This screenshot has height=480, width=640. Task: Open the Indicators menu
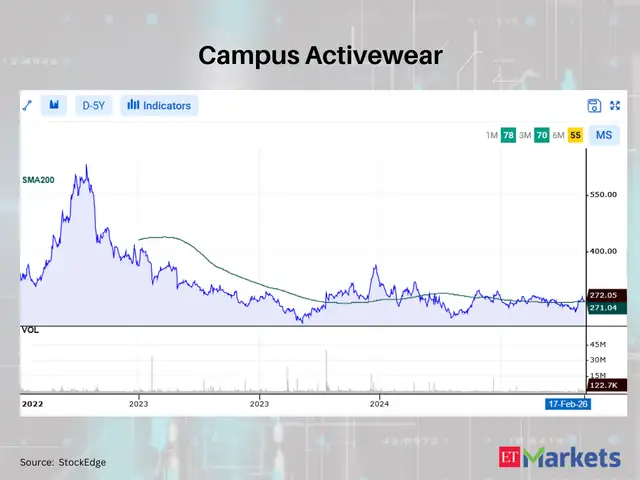[159, 106]
